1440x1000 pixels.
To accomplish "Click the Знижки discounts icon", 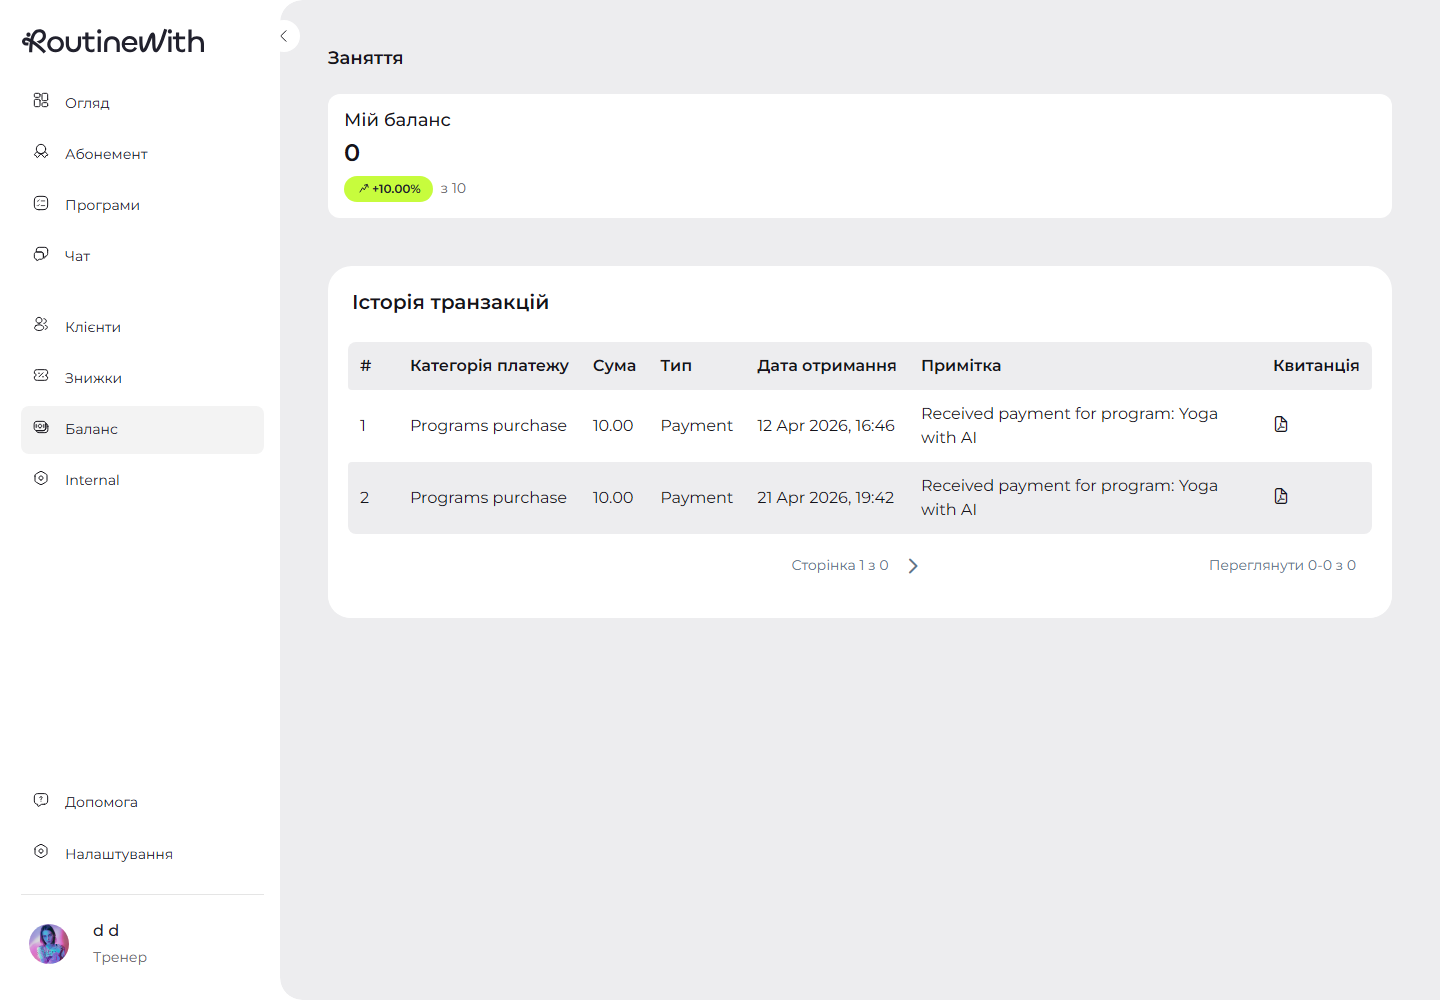I will pos(41,376).
